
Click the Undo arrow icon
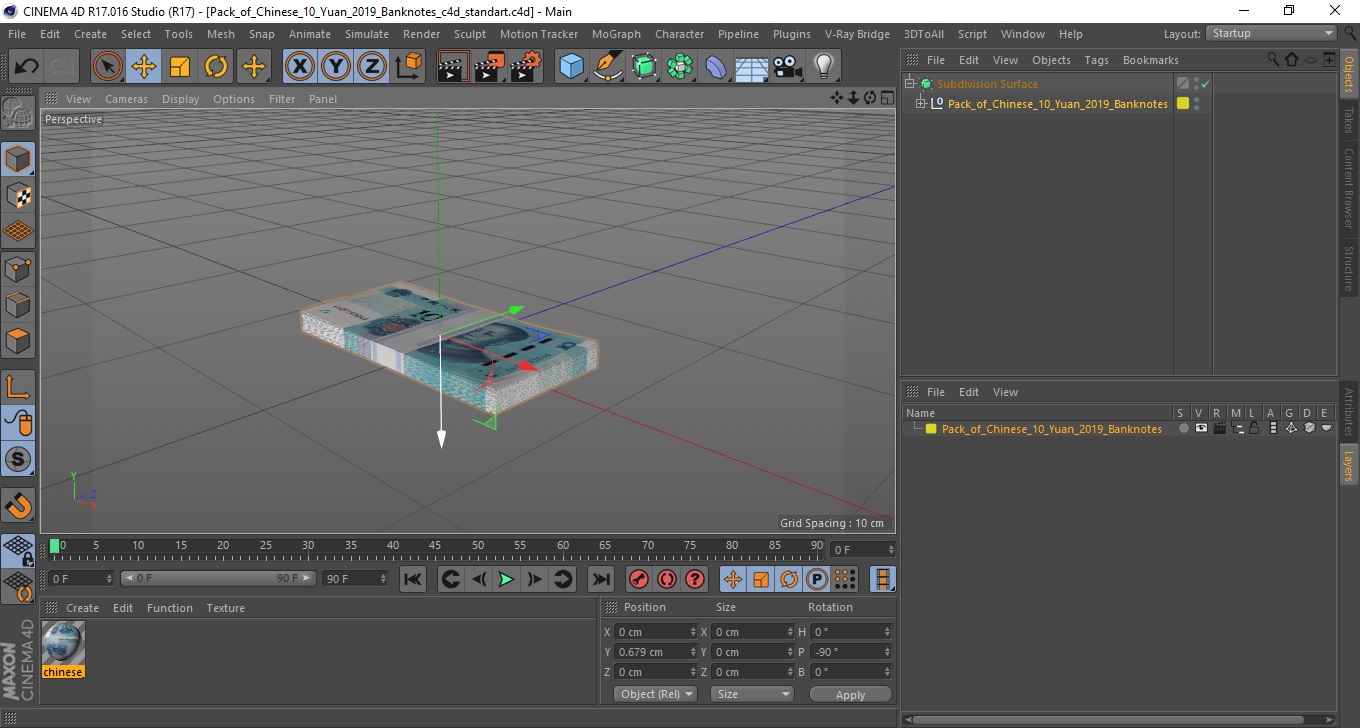click(x=27, y=67)
